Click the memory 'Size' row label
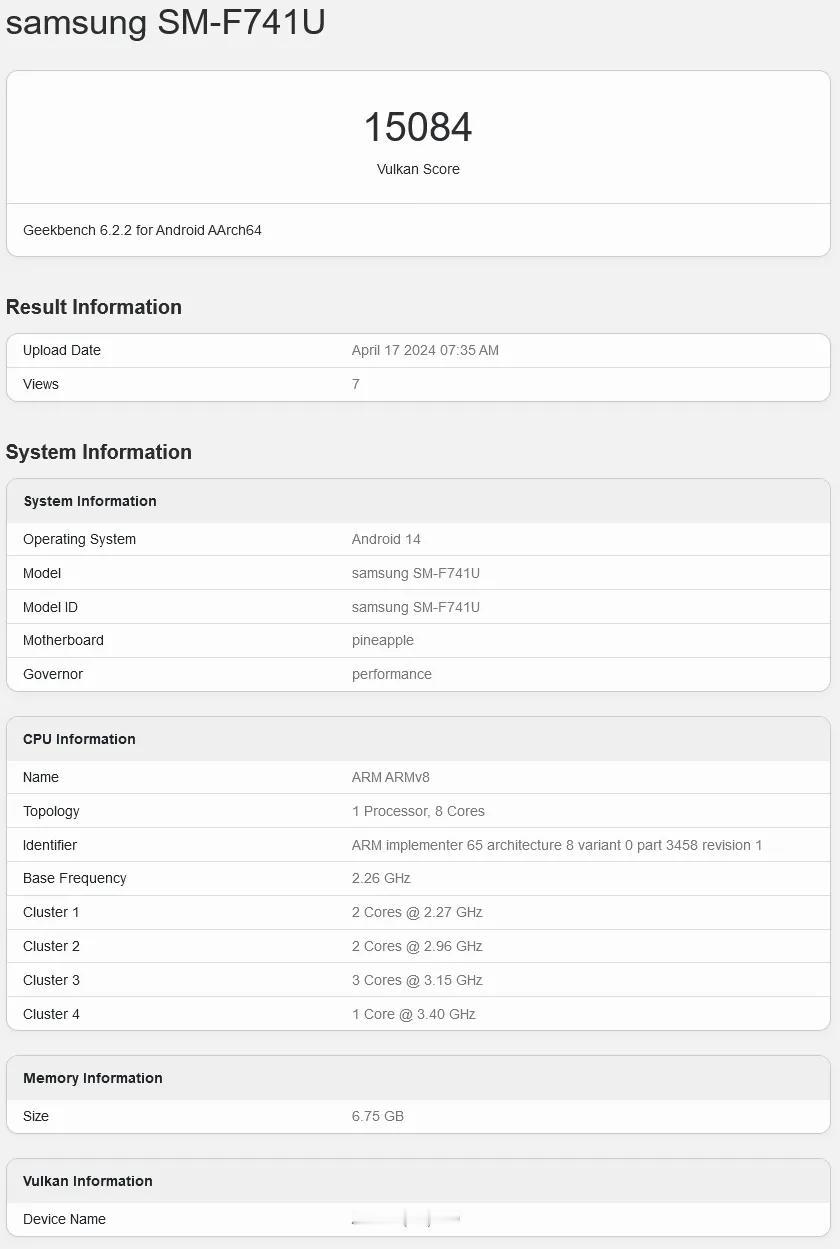The width and height of the screenshot is (840, 1249). pyautogui.click(x=36, y=1116)
